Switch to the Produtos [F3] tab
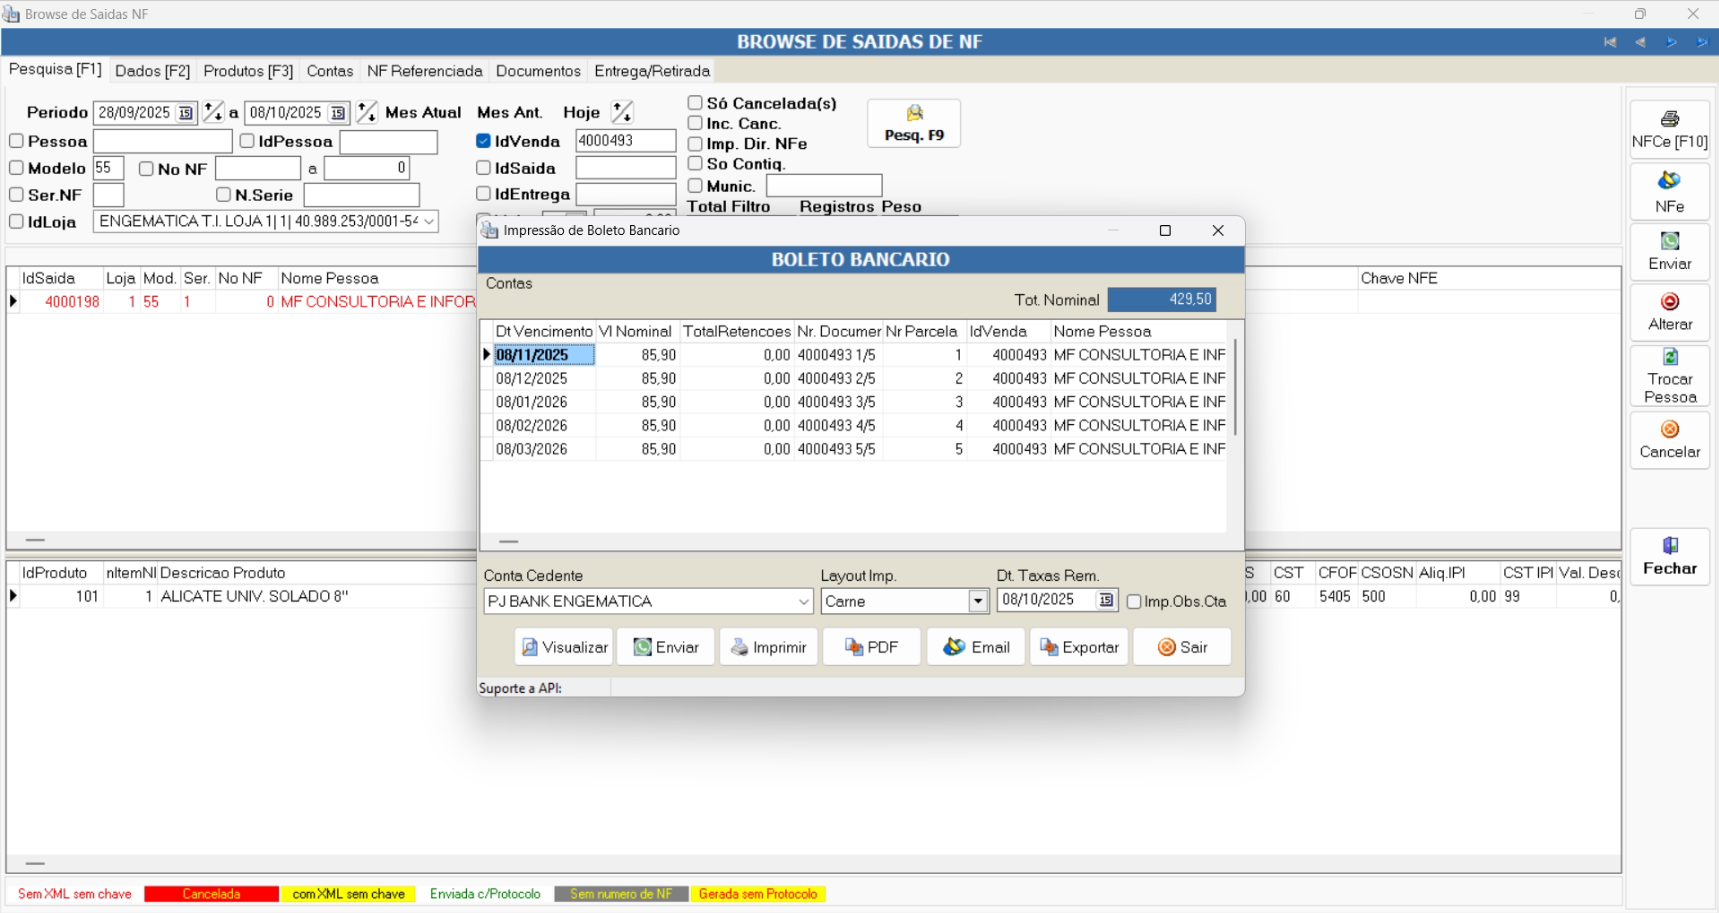The image size is (1719, 913). [x=248, y=71]
